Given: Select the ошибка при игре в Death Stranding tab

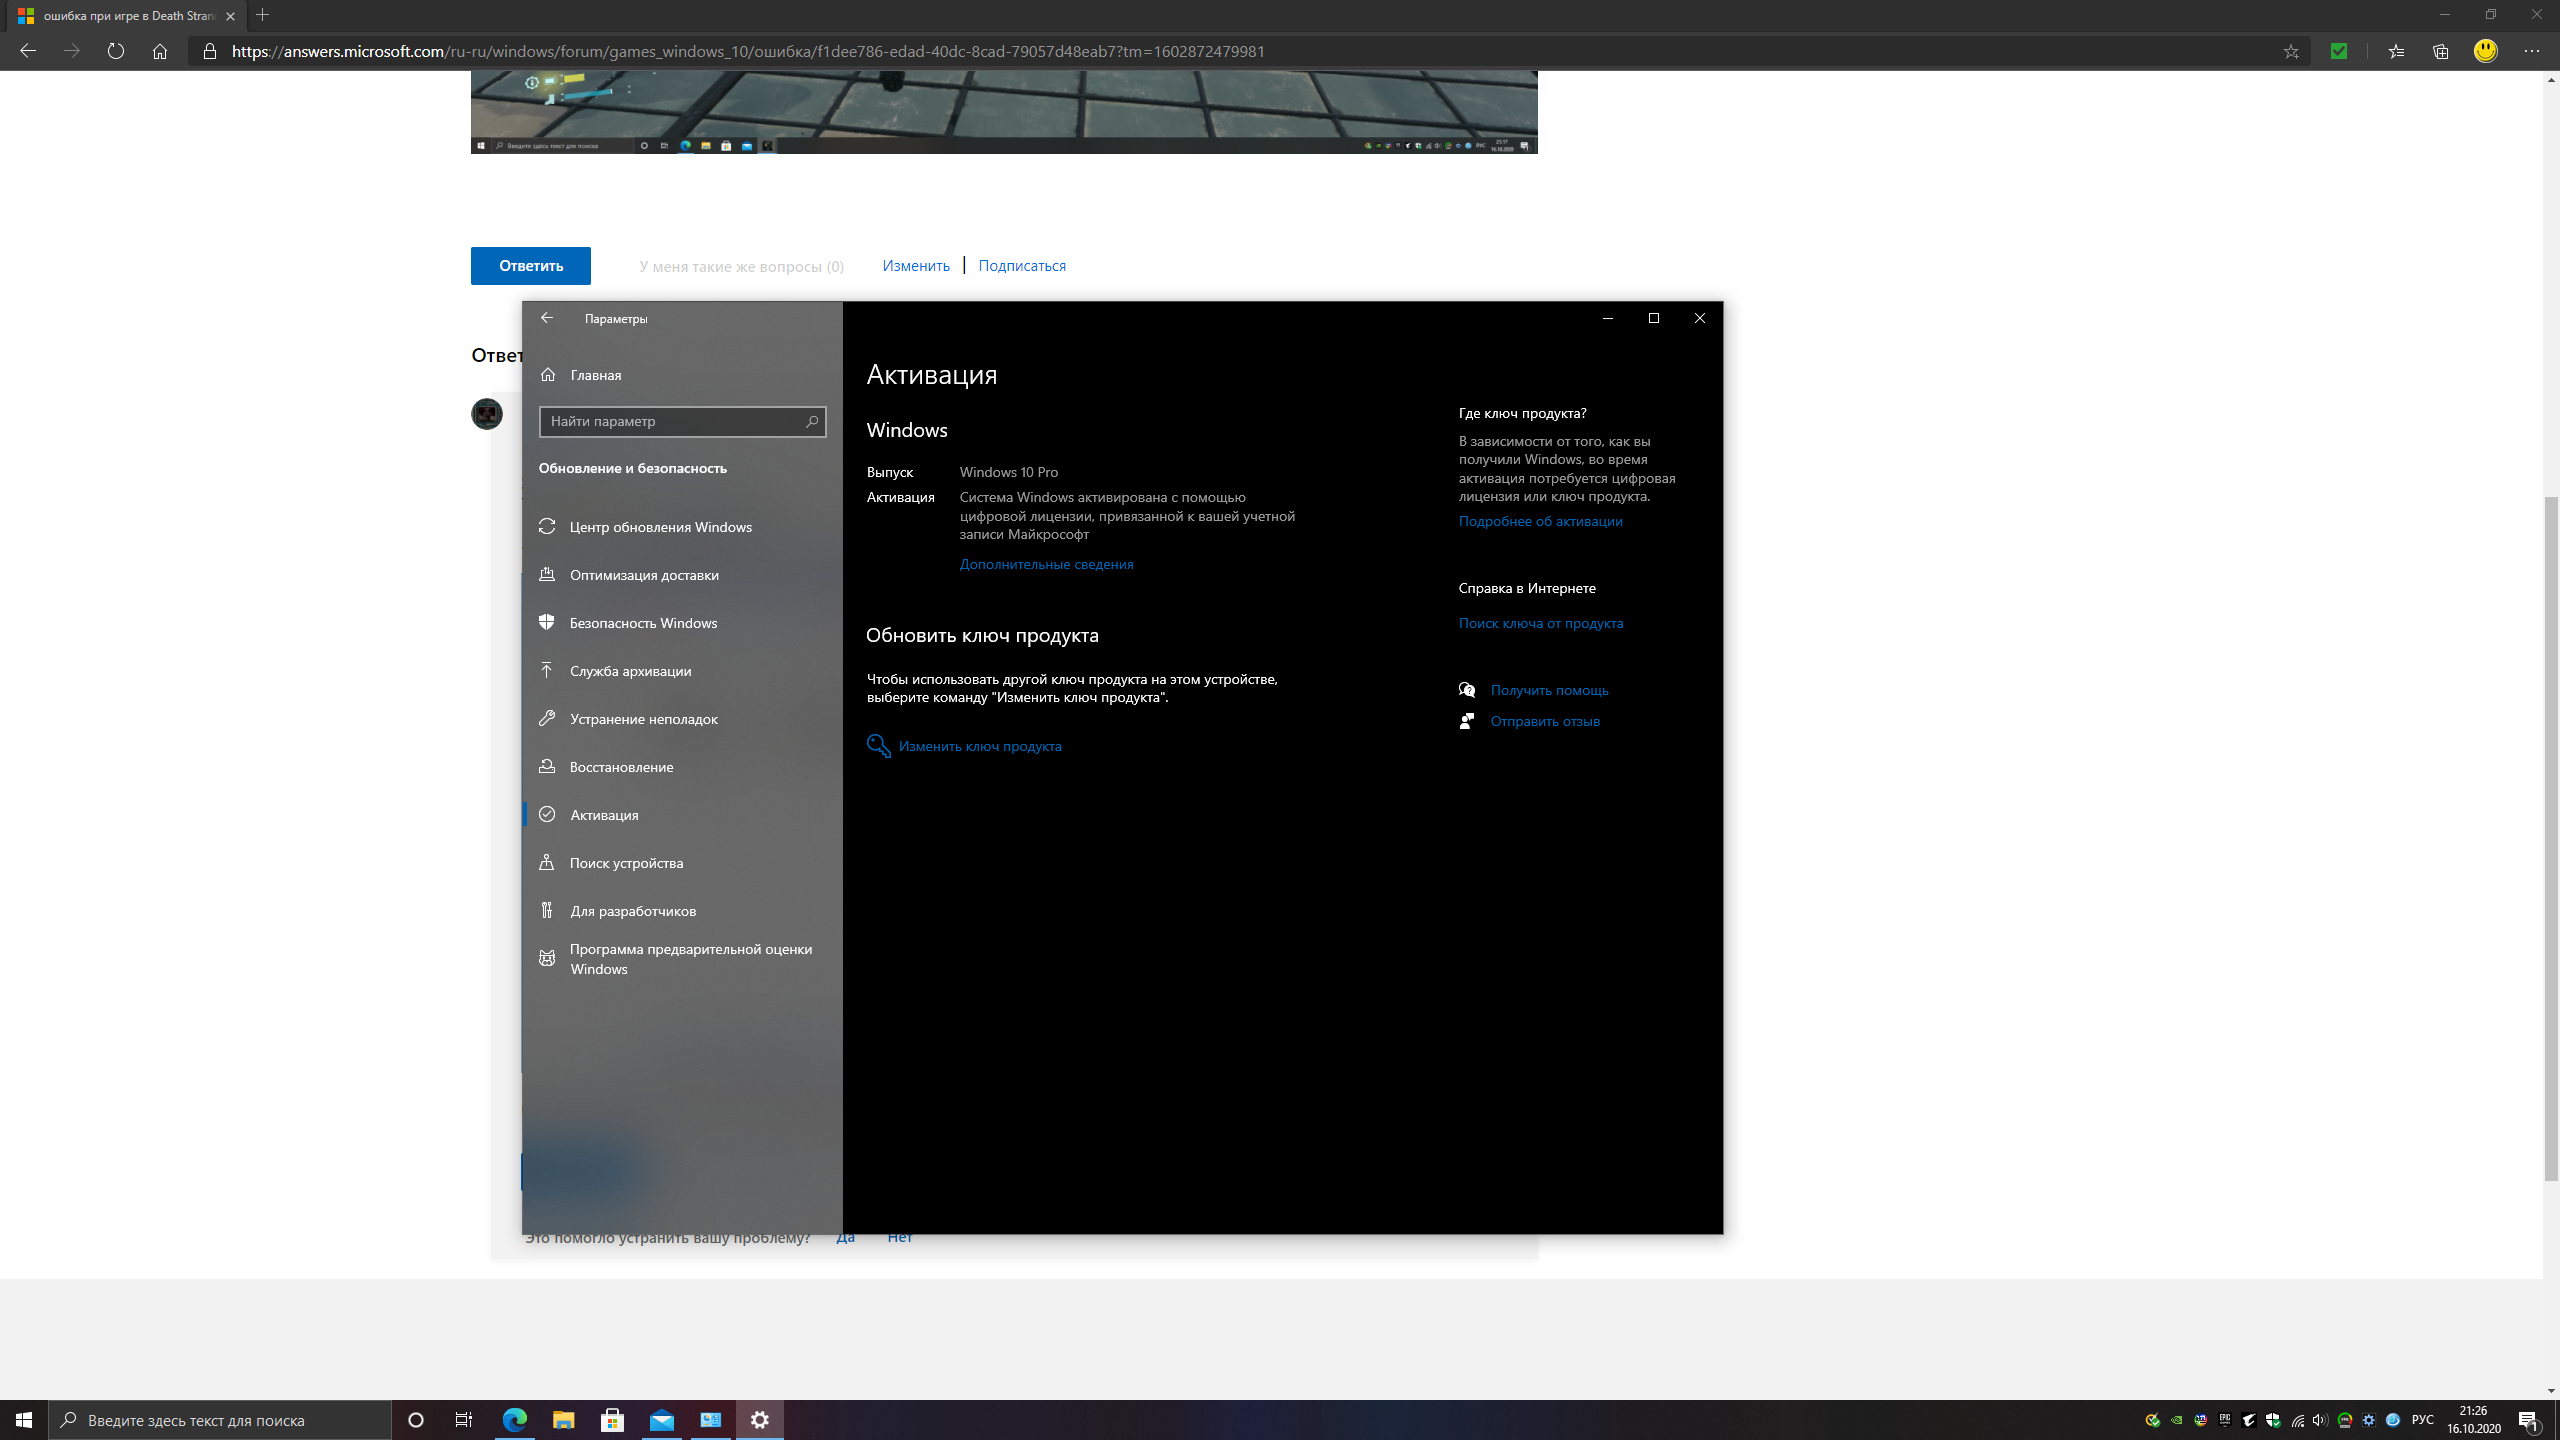Looking at the screenshot, I should pos(126,16).
